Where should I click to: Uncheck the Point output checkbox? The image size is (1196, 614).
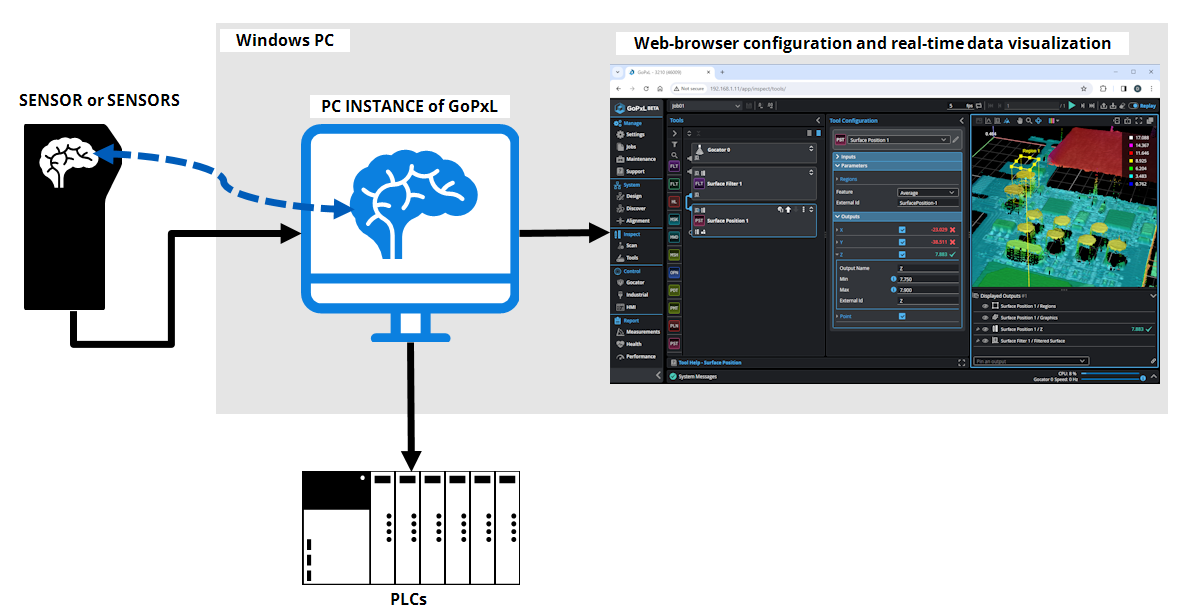point(902,316)
